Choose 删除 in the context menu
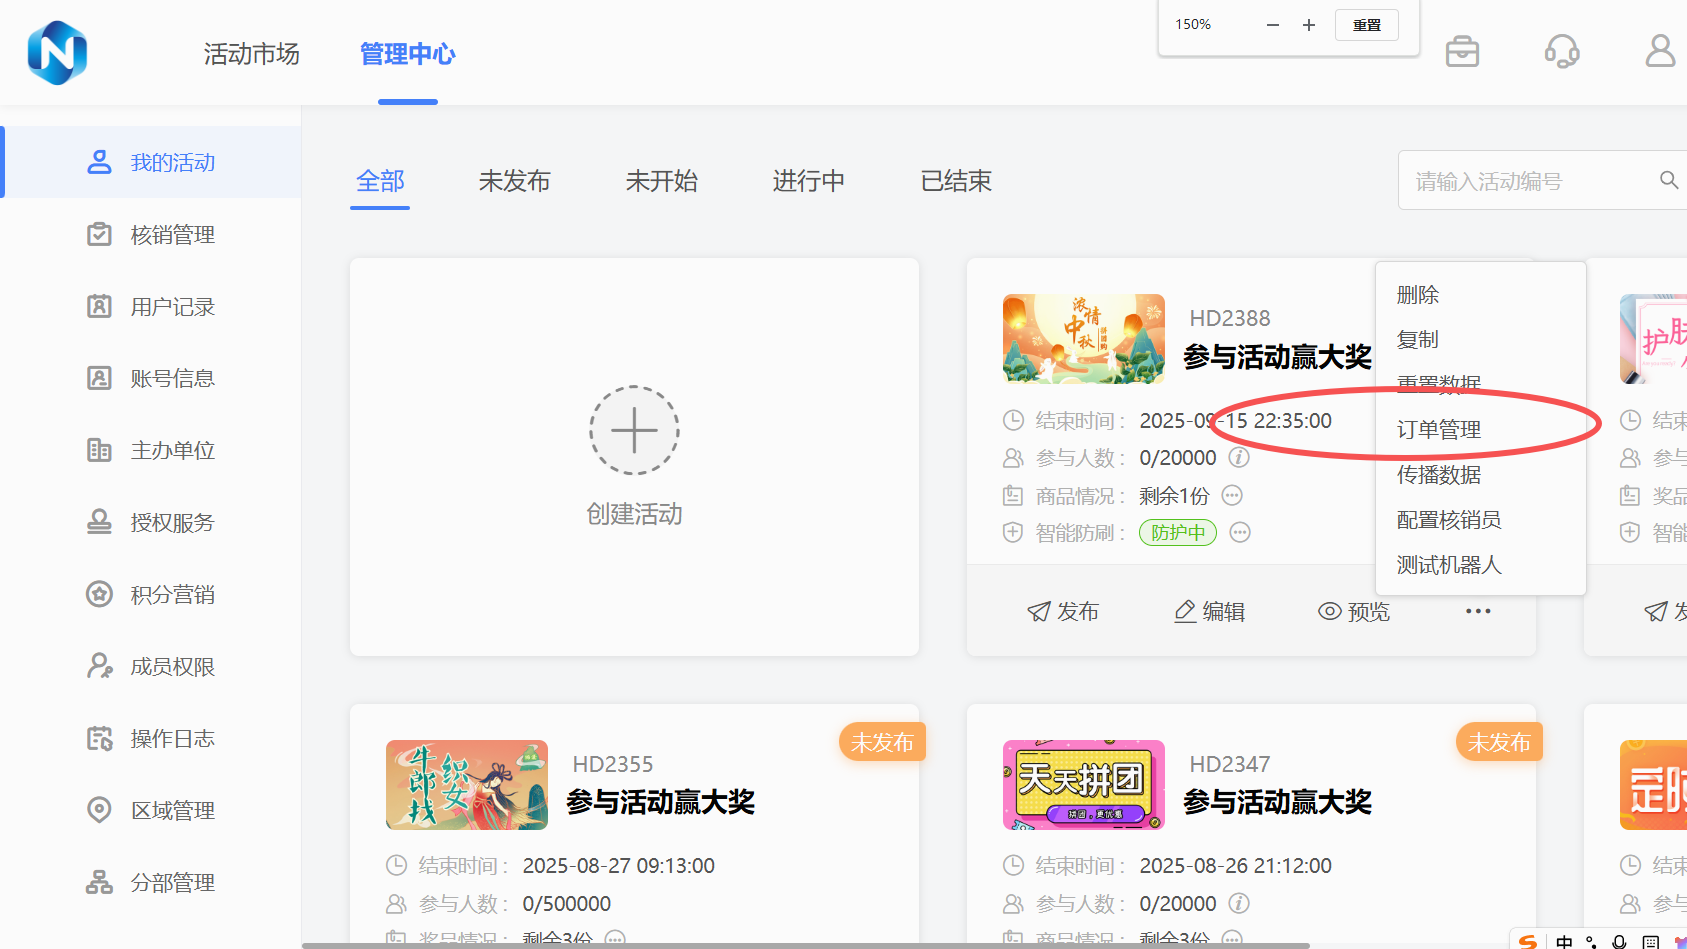This screenshot has width=1687, height=949. click(1417, 295)
